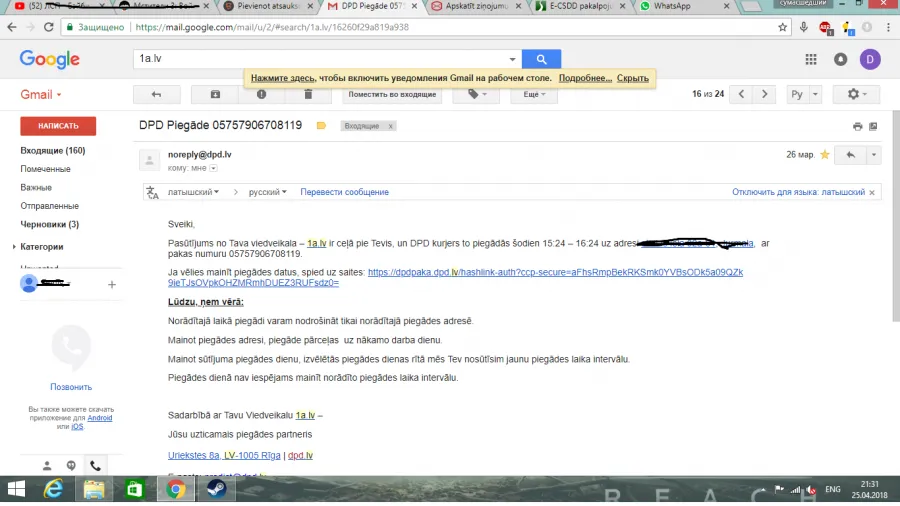Open the message in a new window
This screenshot has height=506, width=900.
(873, 126)
